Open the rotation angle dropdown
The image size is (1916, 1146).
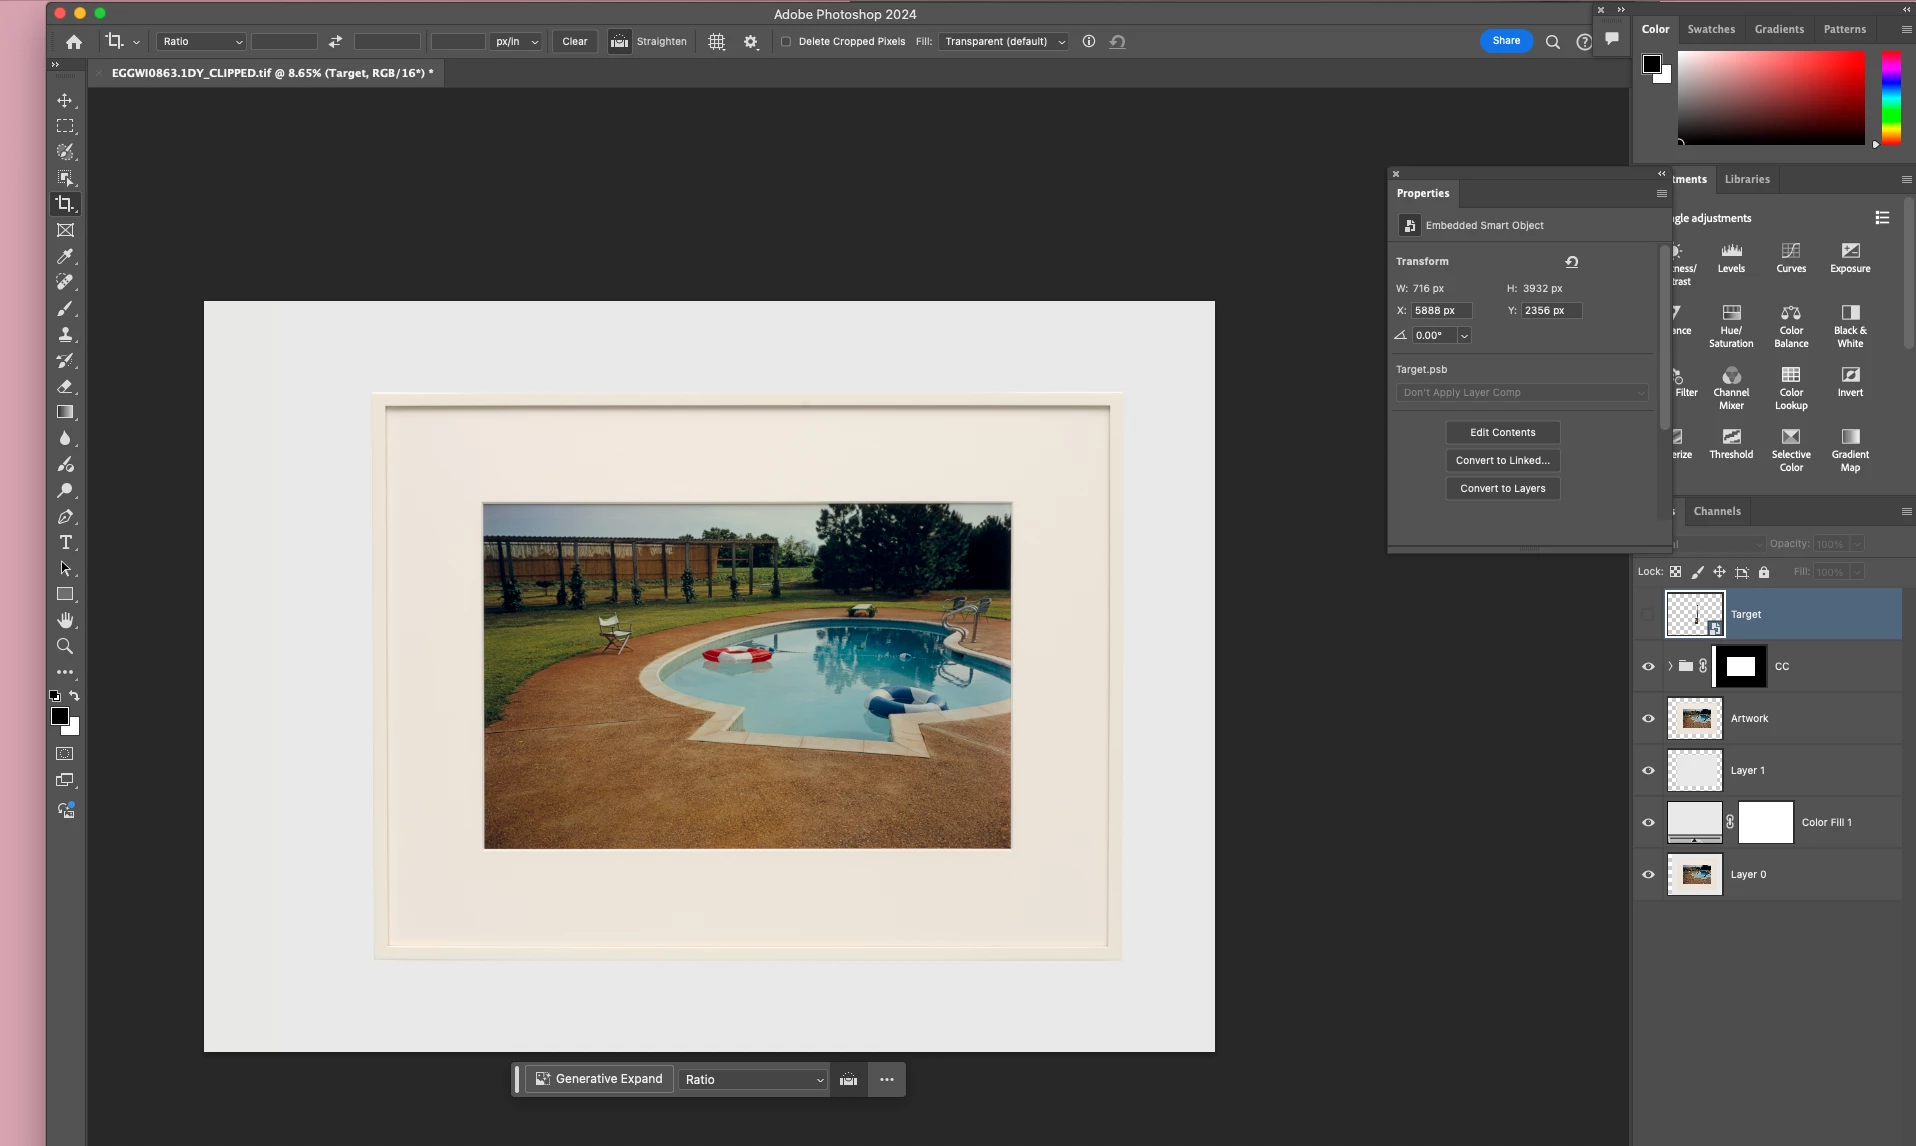click(1464, 336)
